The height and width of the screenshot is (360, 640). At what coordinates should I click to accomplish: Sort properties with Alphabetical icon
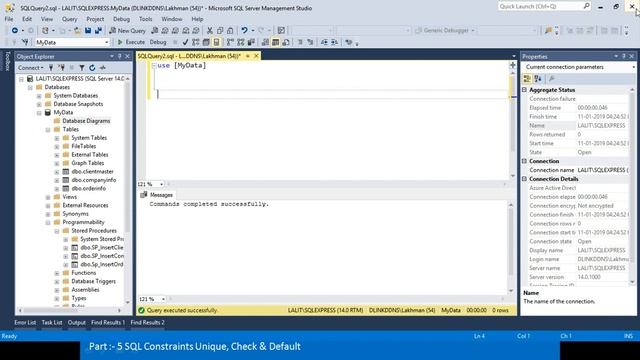538,79
